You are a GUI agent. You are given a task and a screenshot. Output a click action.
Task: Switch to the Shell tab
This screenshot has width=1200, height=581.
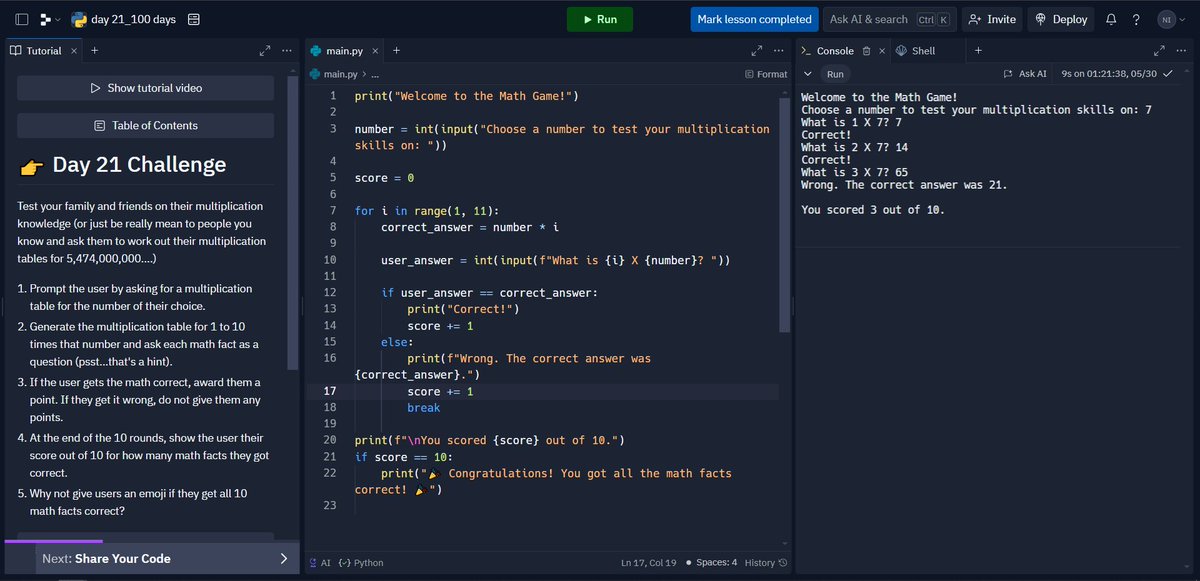(x=916, y=51)
